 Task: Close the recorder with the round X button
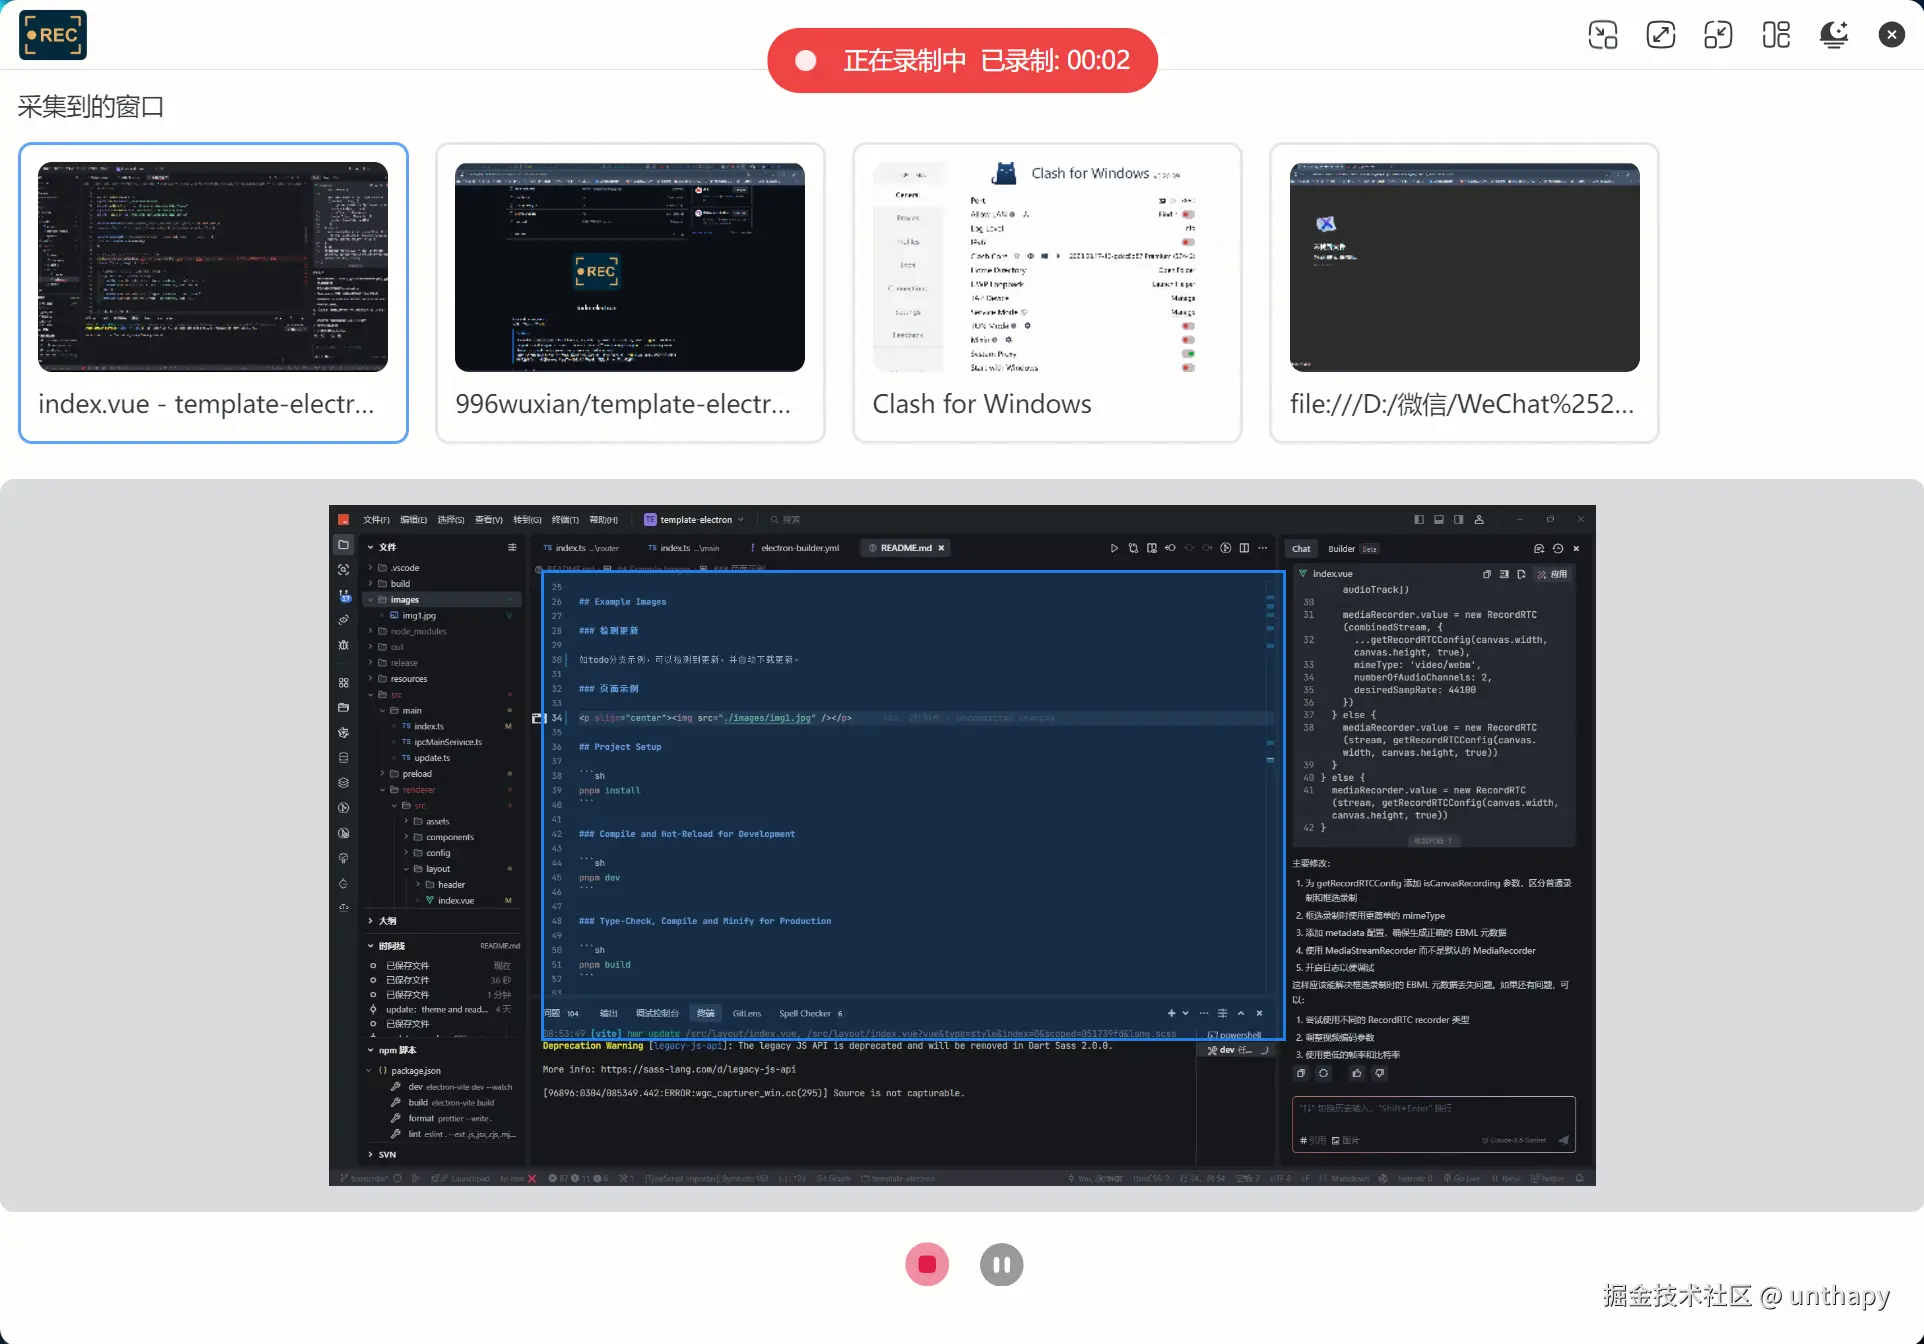tap(1892, 35)
